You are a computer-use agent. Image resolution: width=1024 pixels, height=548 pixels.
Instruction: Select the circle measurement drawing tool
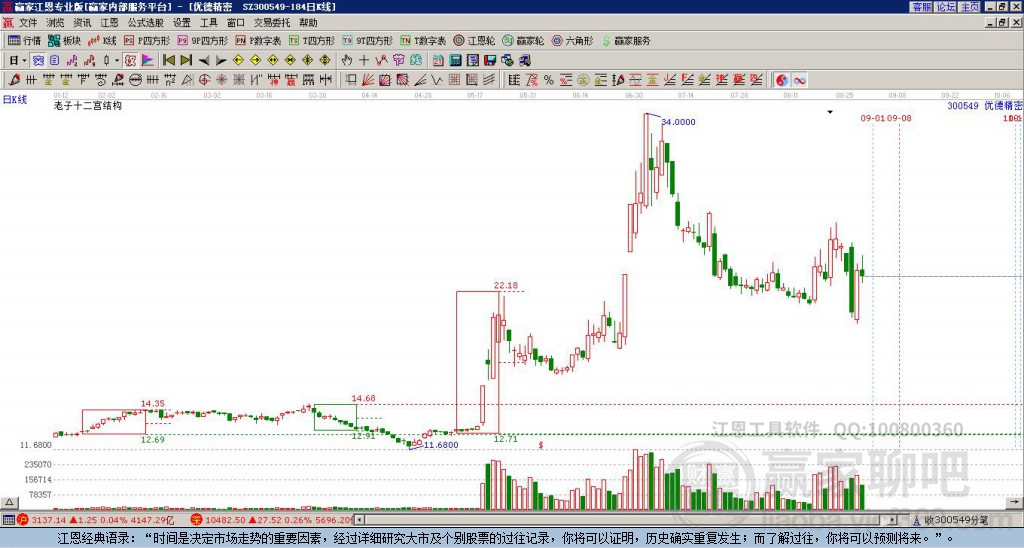click(135, 80)
